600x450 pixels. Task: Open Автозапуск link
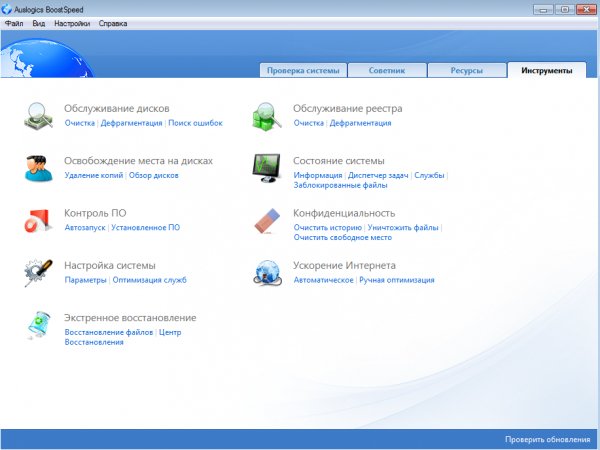[x=85, y=227]
